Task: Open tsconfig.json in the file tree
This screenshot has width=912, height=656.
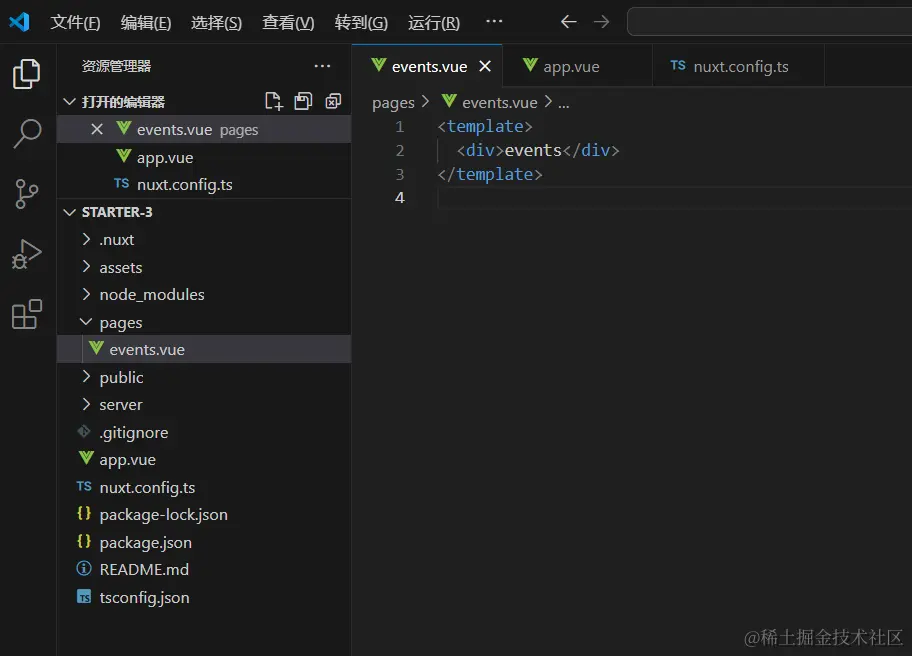Action: click(204, 597)
